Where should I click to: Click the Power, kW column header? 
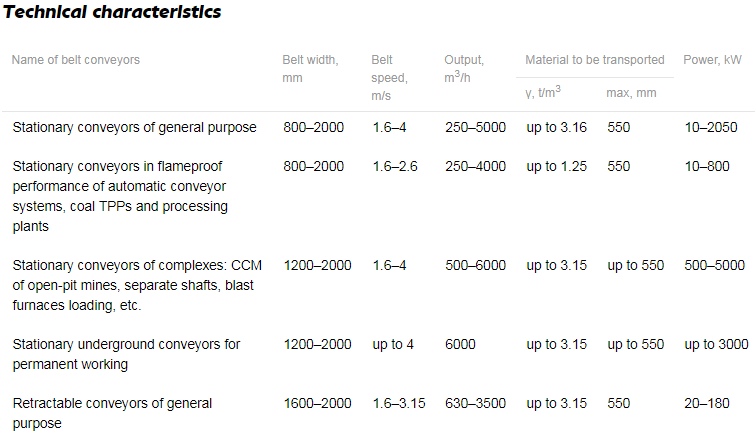tap(711, 60)
